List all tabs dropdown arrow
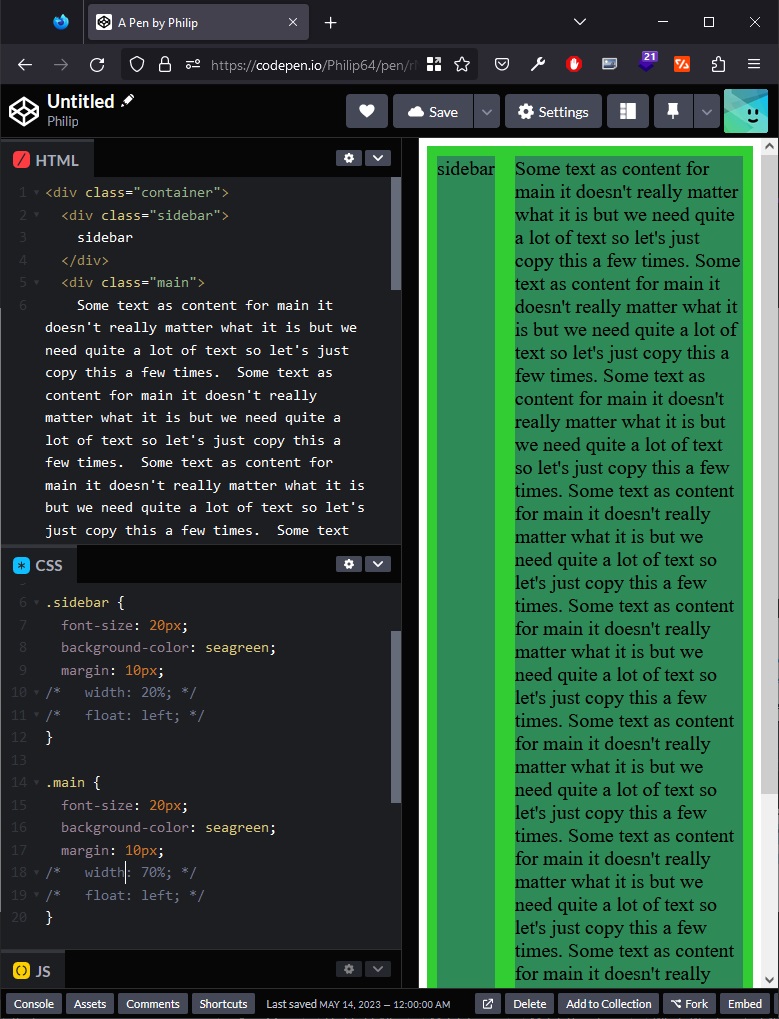Screen dimensions: 779x1019 point(580,22)
